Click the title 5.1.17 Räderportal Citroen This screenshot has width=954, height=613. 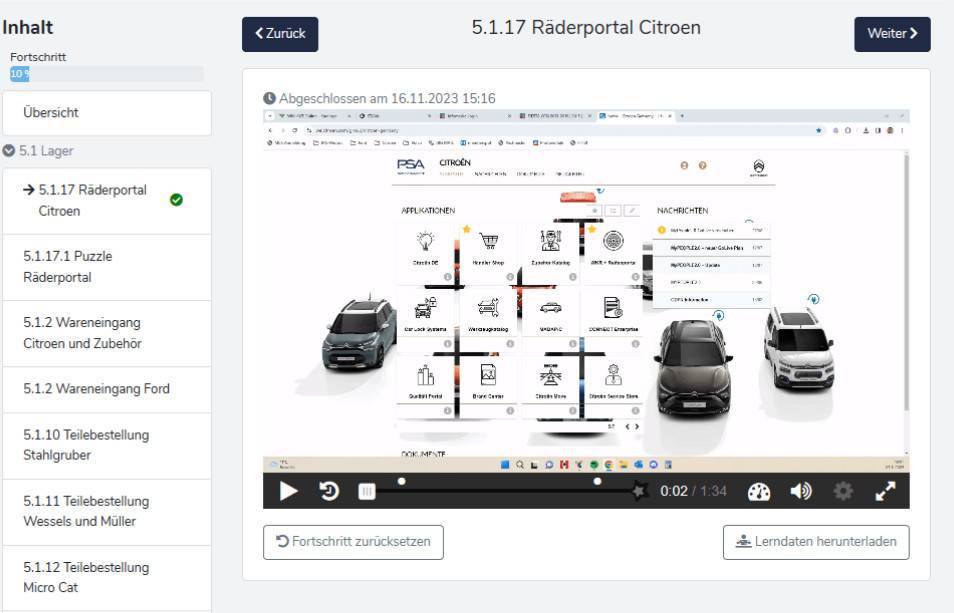(586, 27)
